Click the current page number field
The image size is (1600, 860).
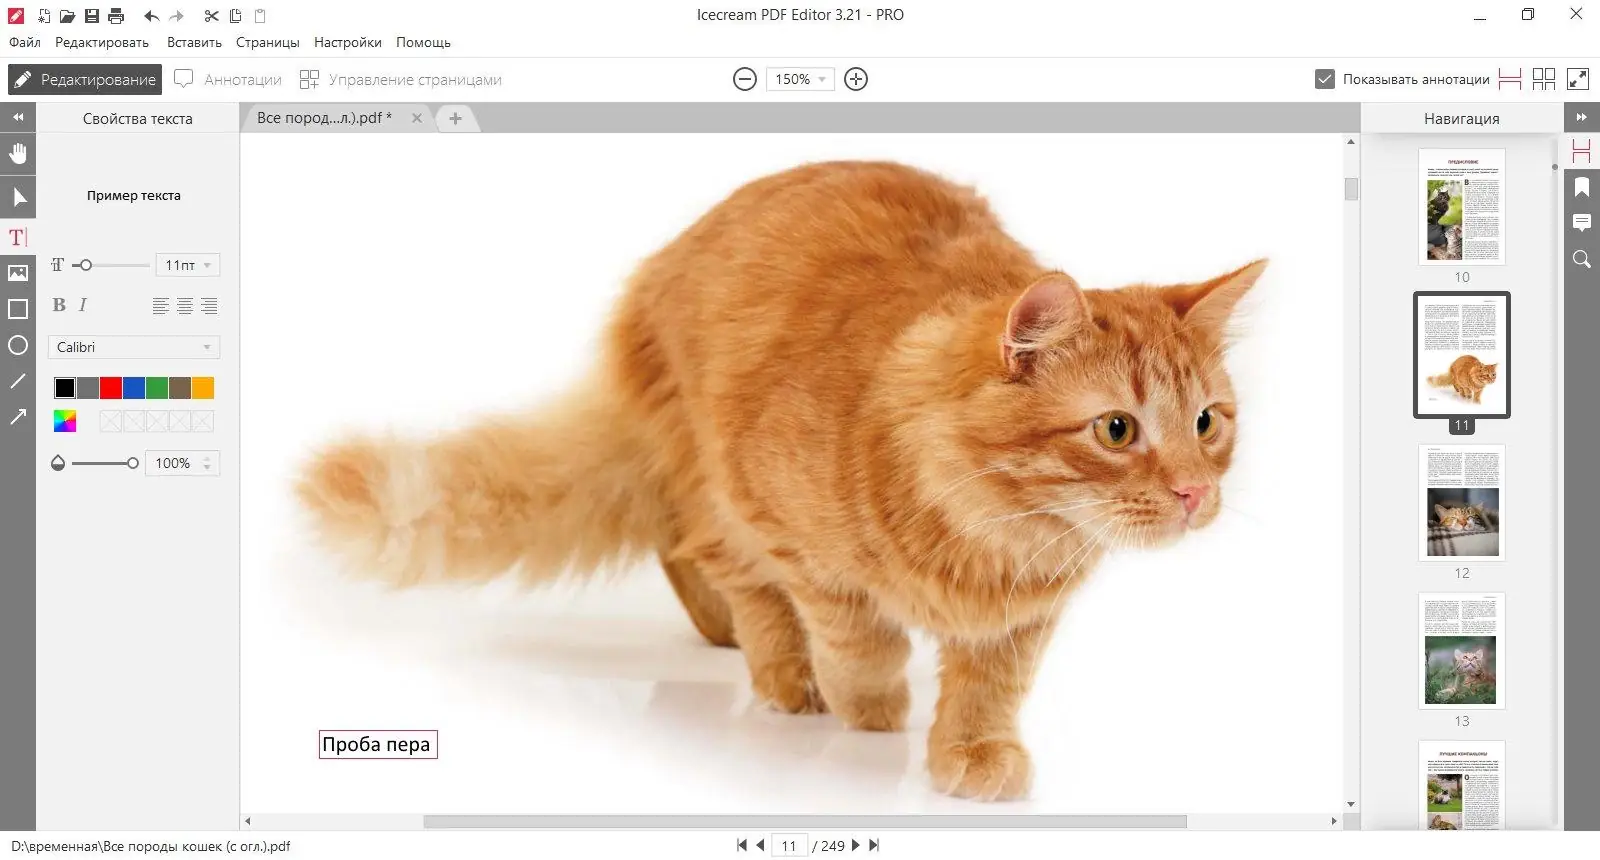pos(789,846)
